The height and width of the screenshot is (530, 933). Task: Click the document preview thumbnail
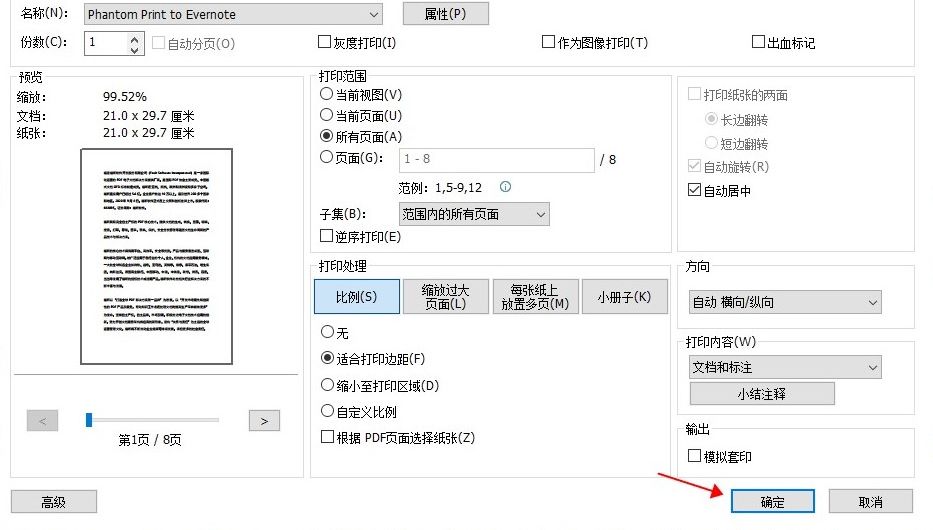coord(156,256)
